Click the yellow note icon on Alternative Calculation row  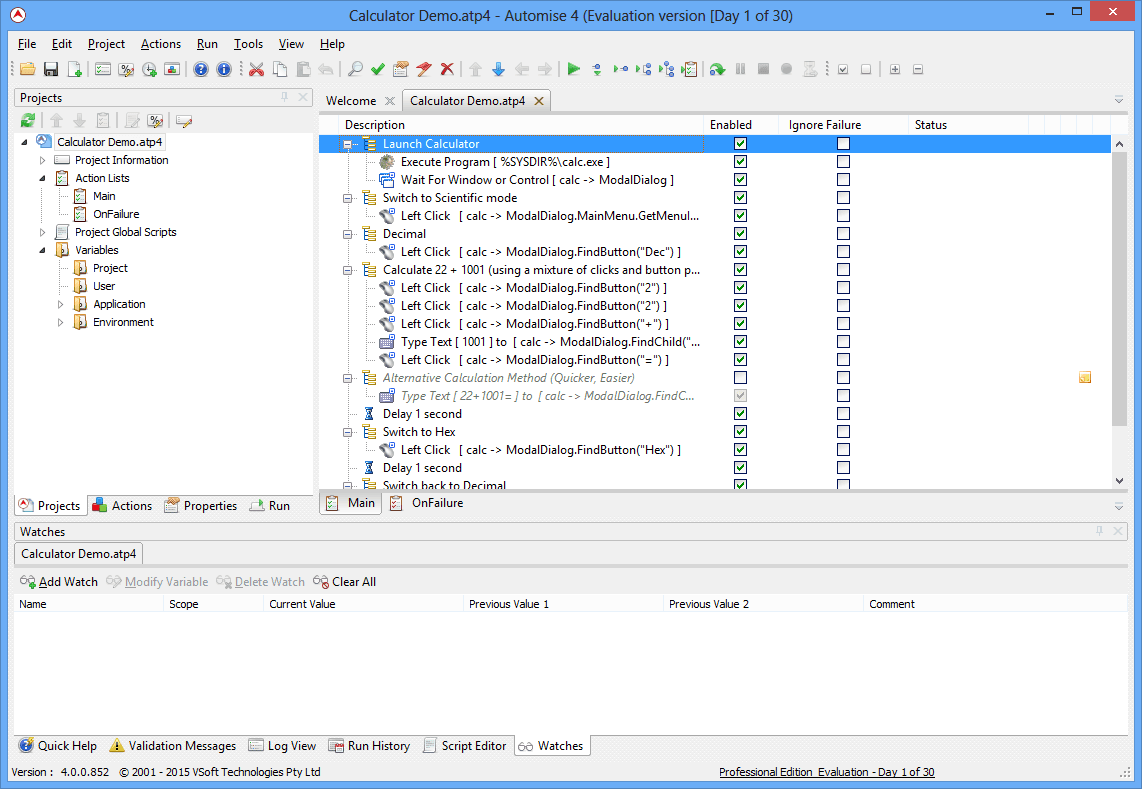pyautogui.click(x=1084, y=377)
